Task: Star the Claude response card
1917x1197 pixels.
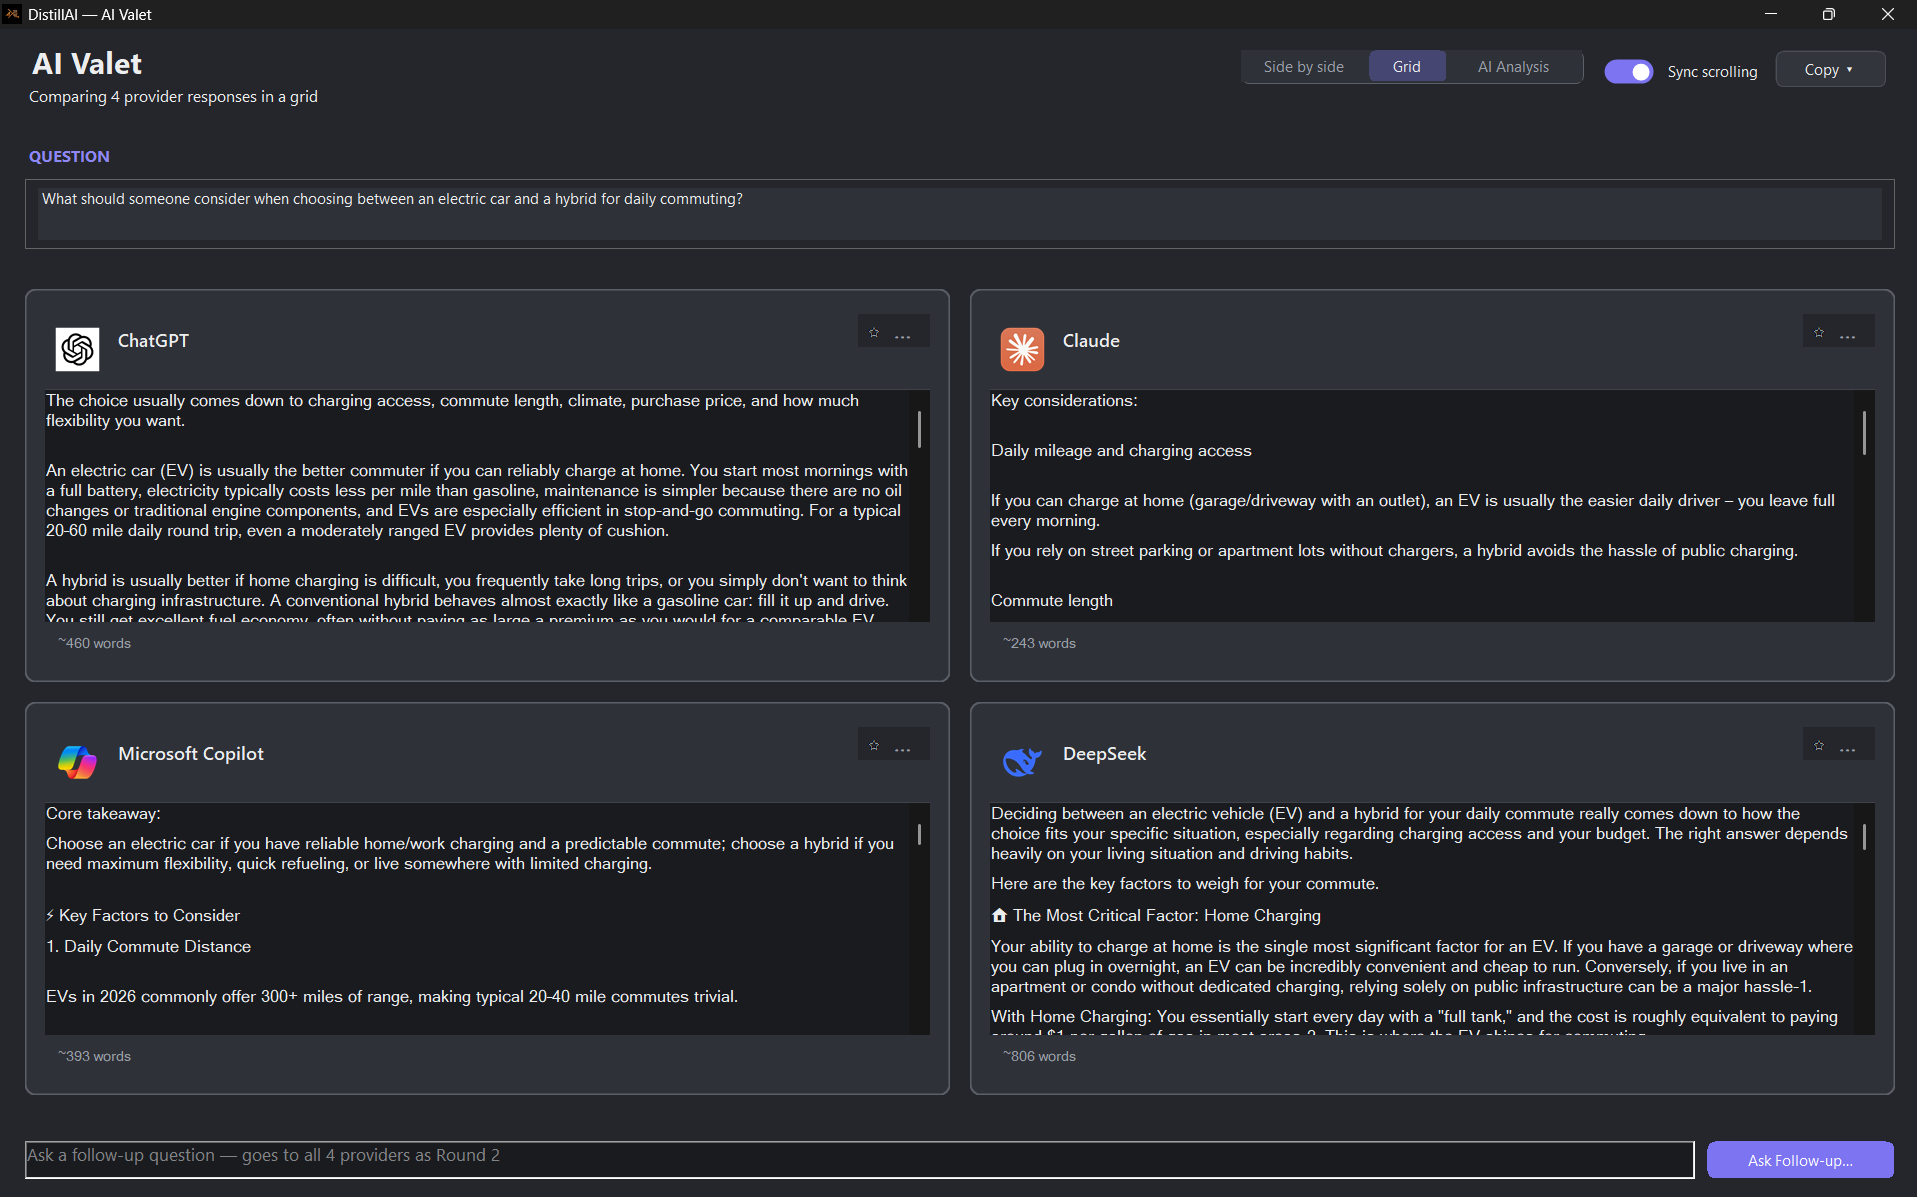Action: tap(1819, 333)
